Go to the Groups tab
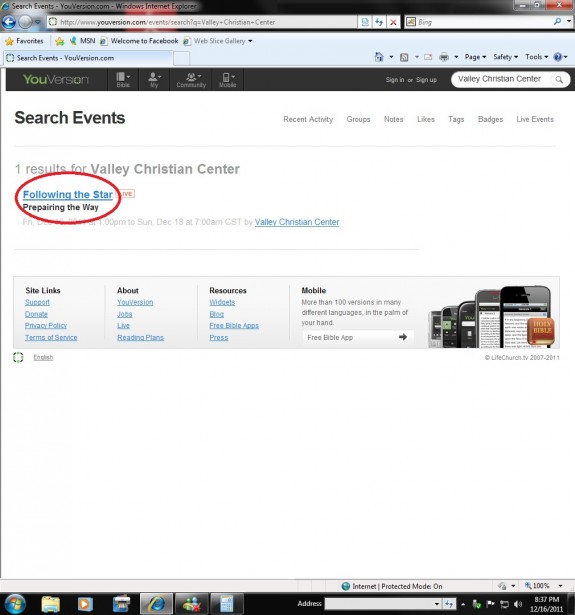575x615 pixels. tap(358, 119)
